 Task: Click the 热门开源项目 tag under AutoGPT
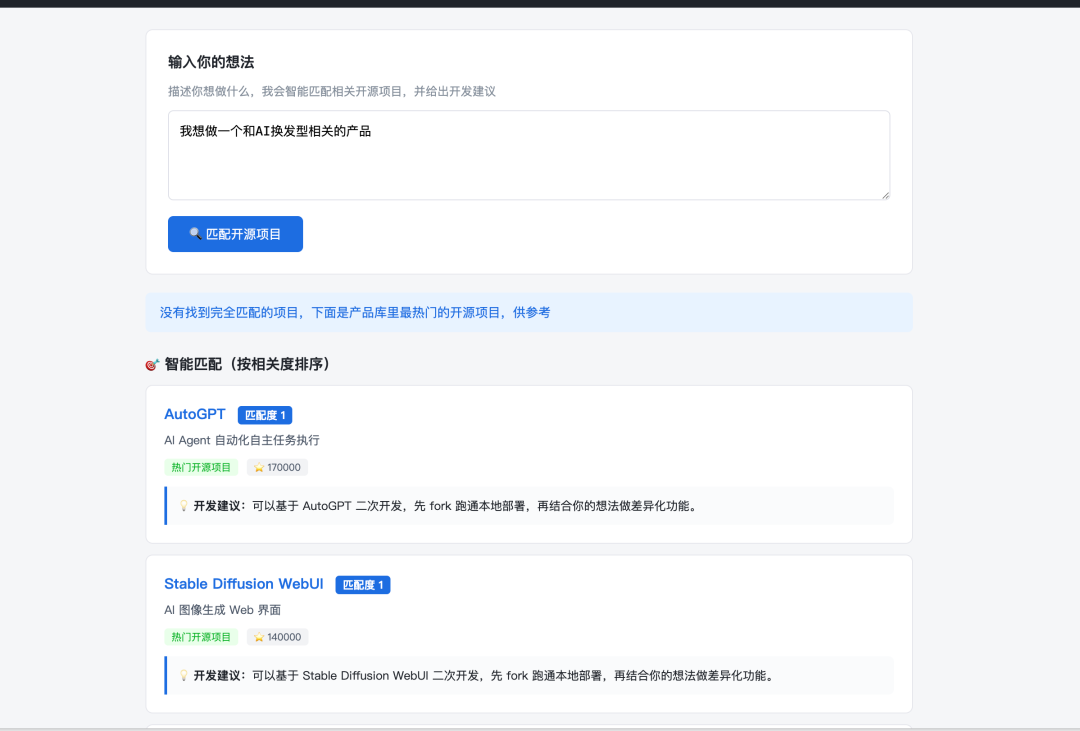click(201, 467)
